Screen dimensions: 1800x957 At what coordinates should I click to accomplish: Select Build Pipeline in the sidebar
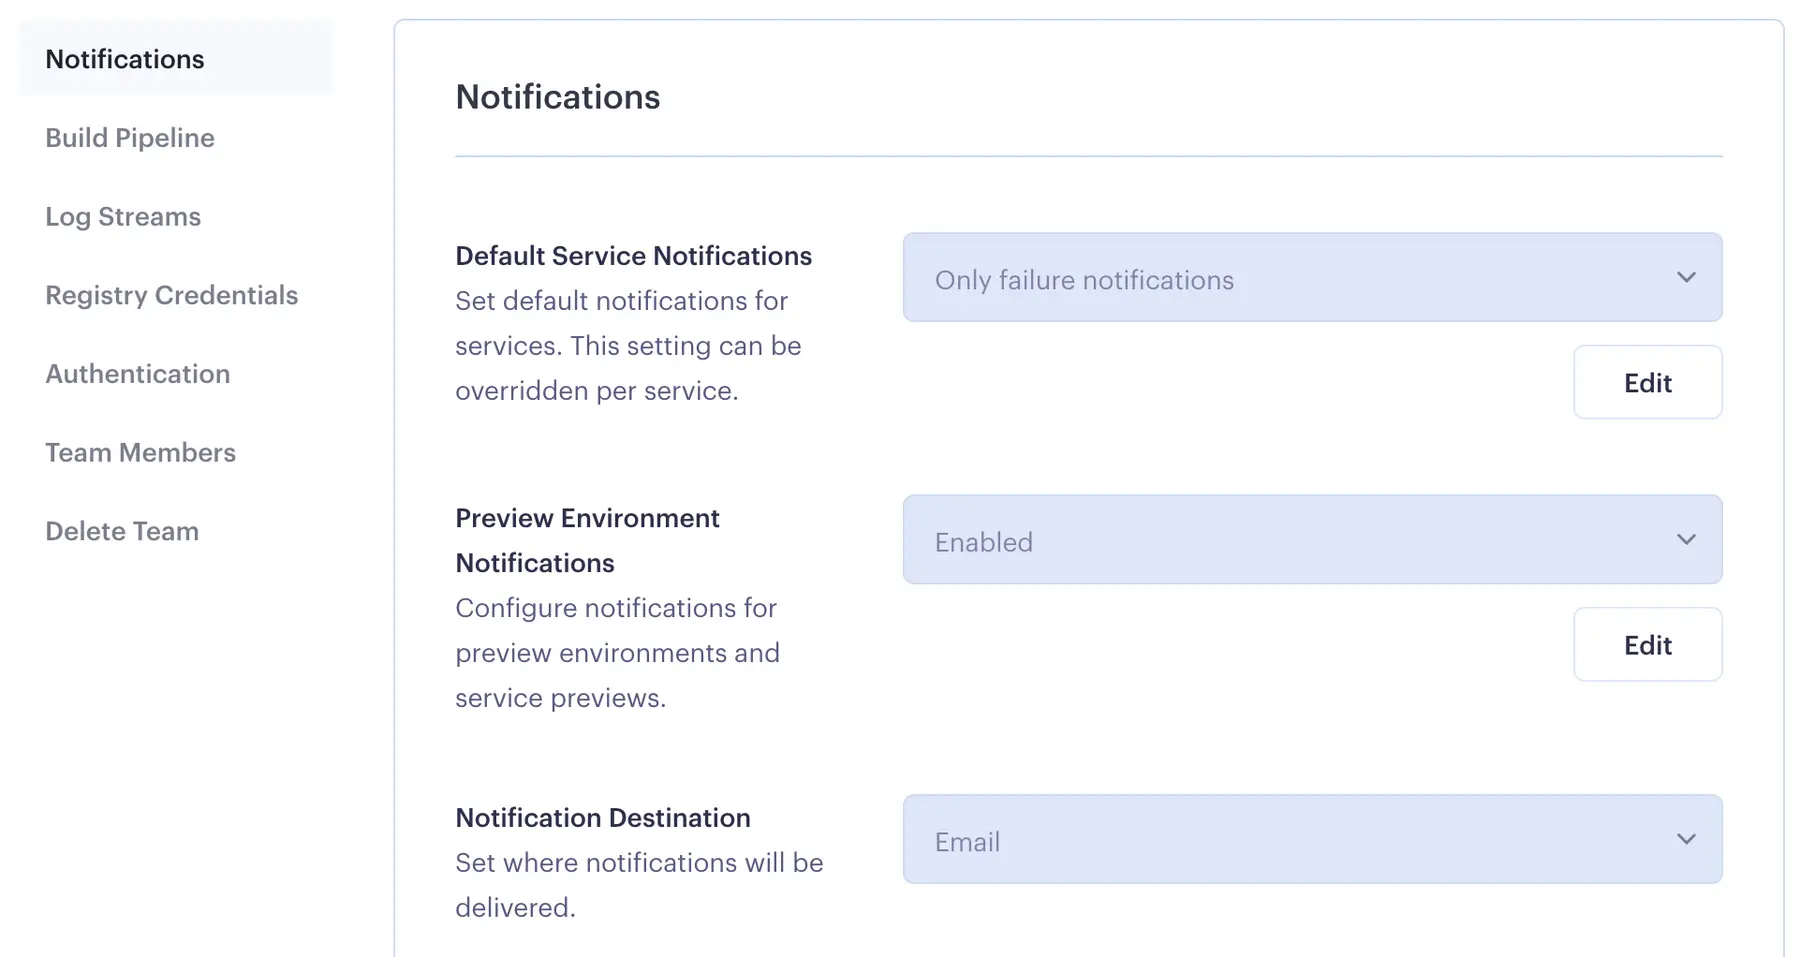130,137
